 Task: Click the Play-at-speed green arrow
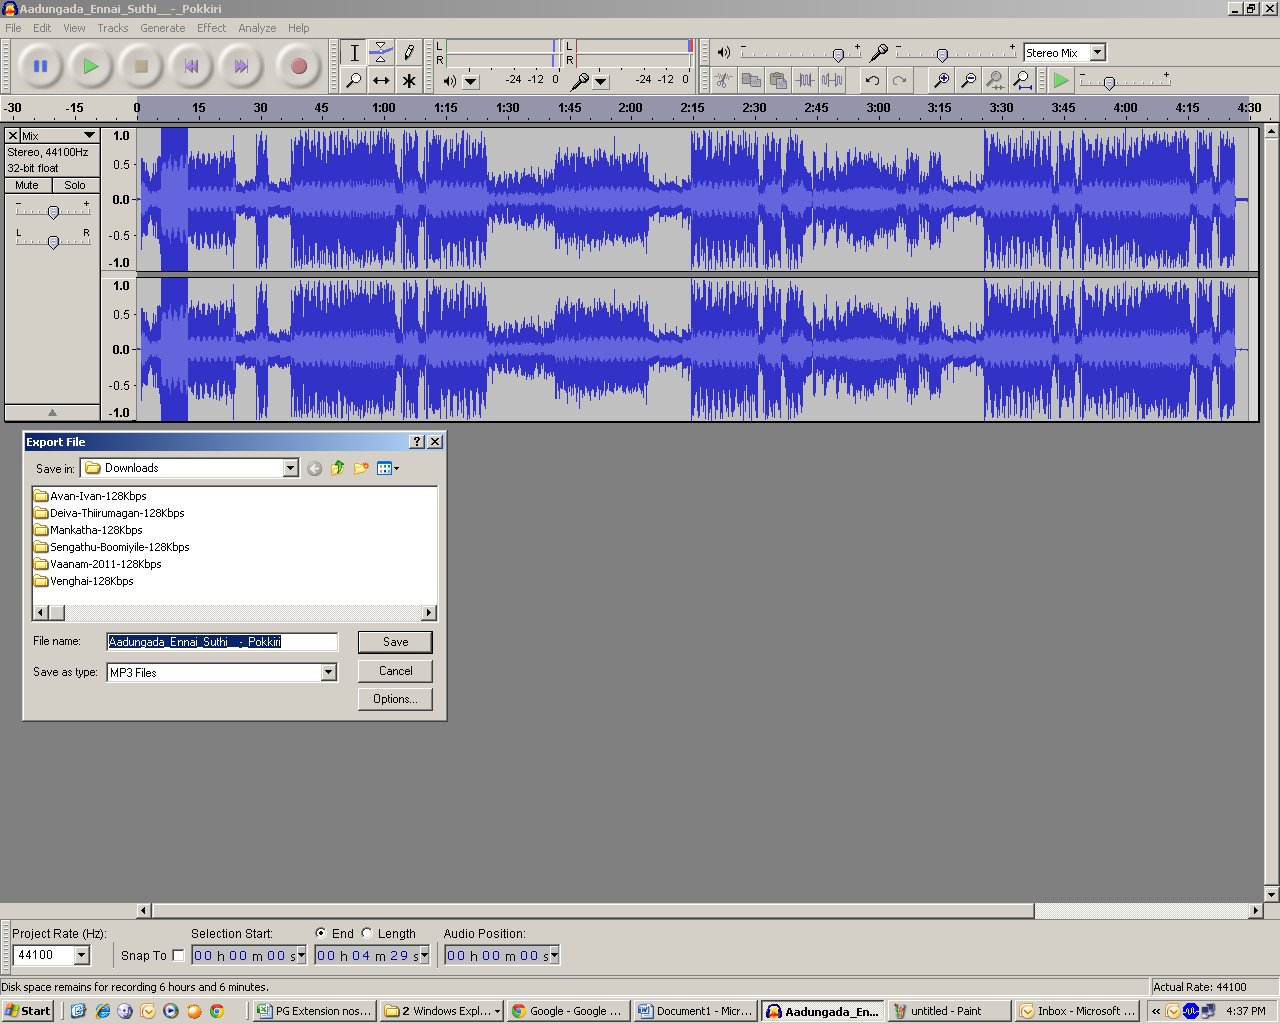pyautogui.click(x=1061, y=80)
